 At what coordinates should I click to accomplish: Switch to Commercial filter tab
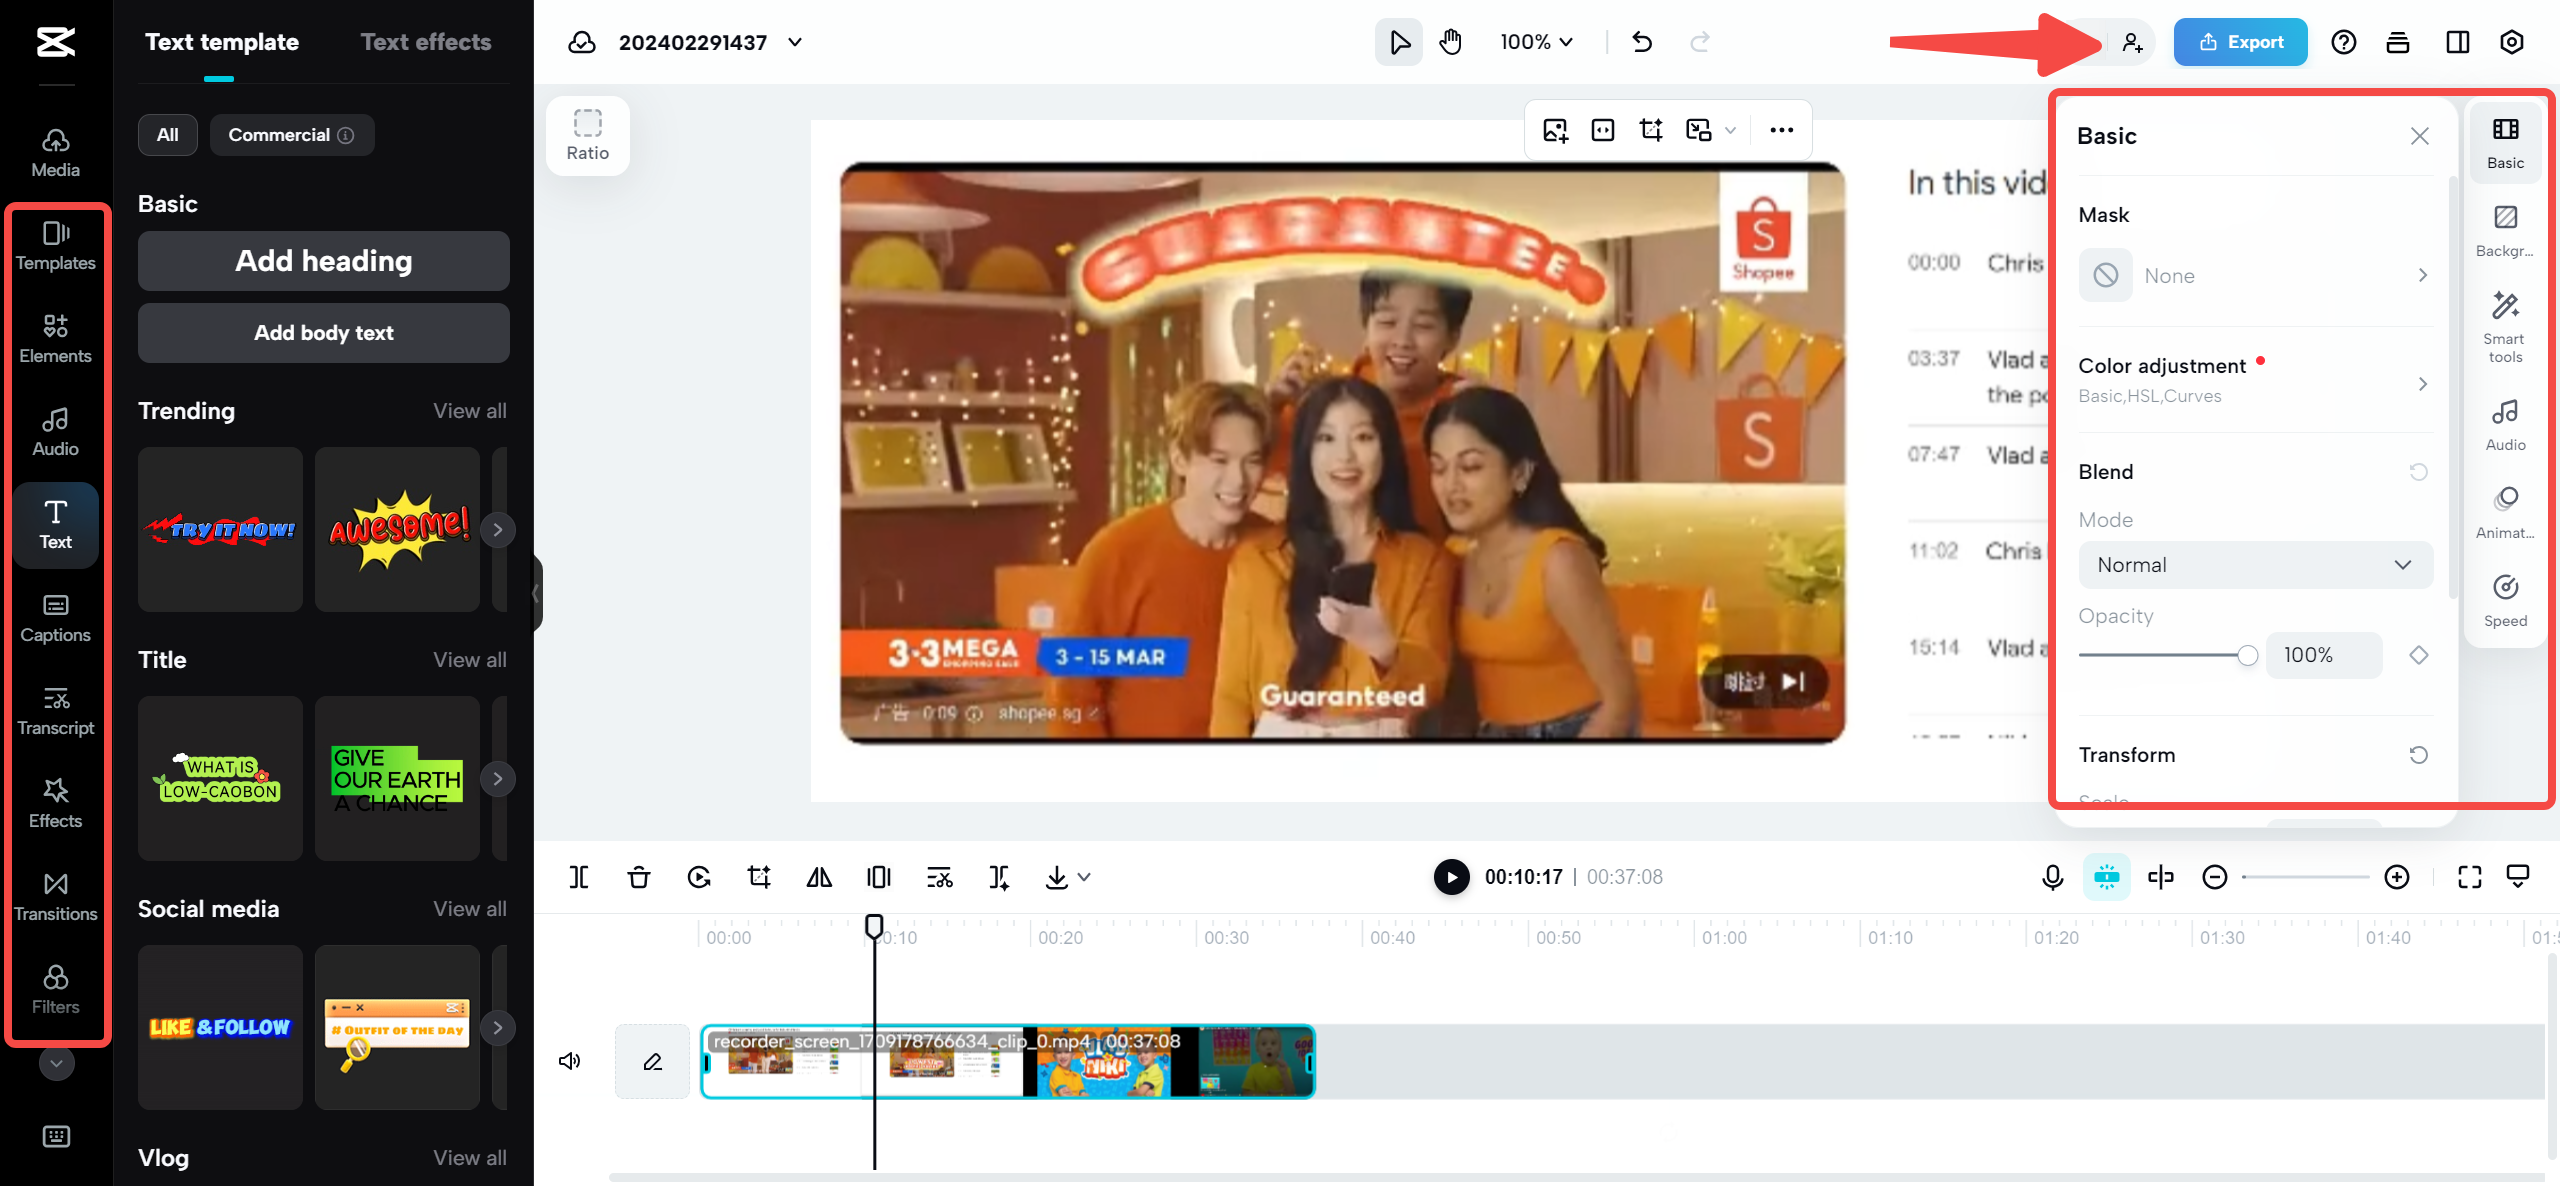[286, 134]
